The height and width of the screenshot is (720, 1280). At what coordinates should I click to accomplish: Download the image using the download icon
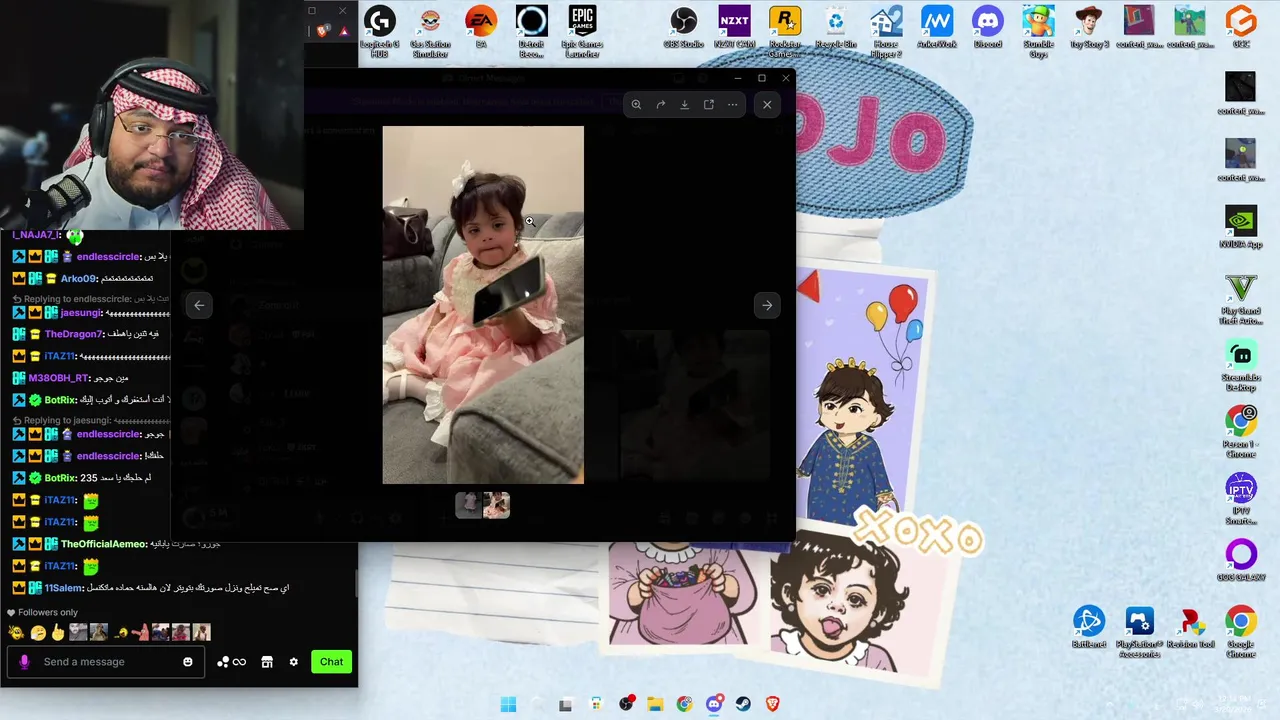coord(685,104)
